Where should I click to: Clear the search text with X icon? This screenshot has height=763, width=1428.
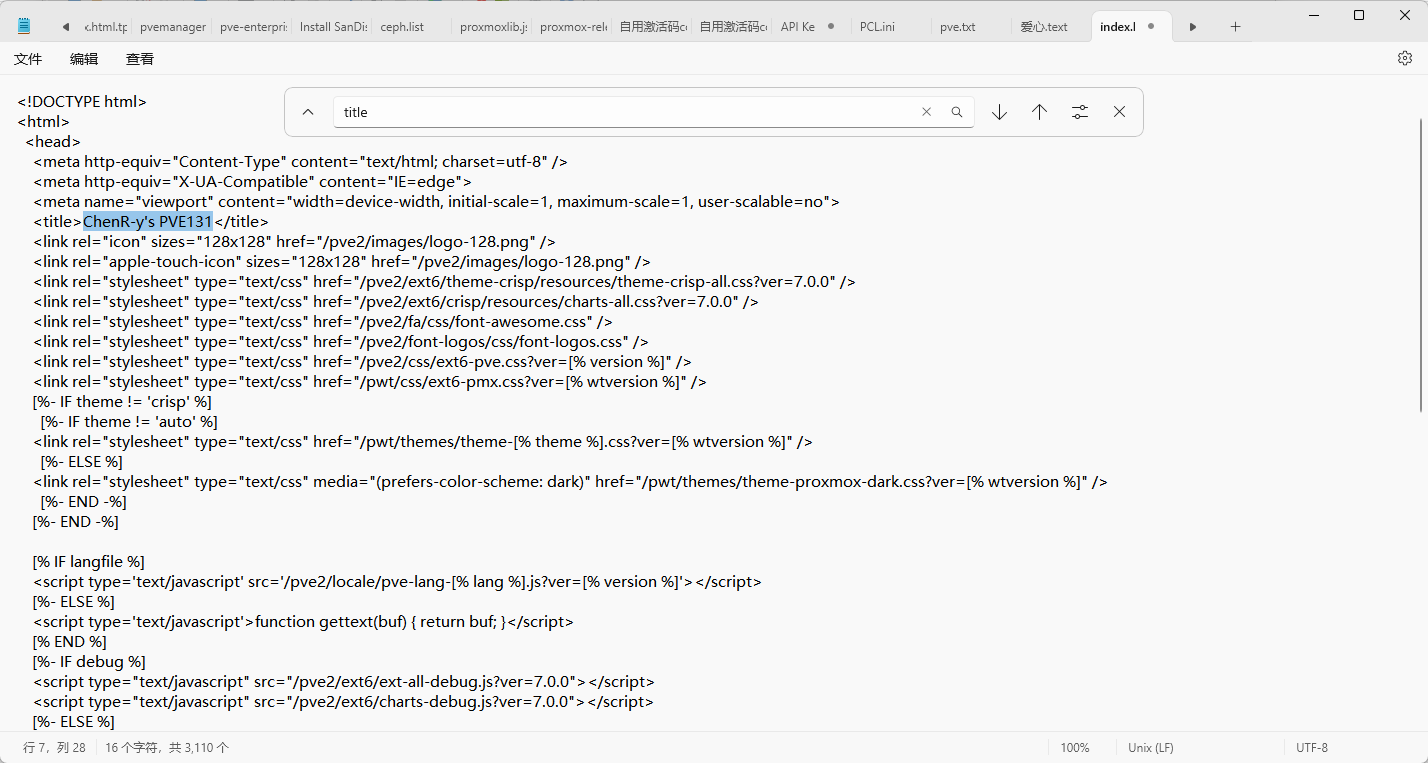[x=926, y=112]
